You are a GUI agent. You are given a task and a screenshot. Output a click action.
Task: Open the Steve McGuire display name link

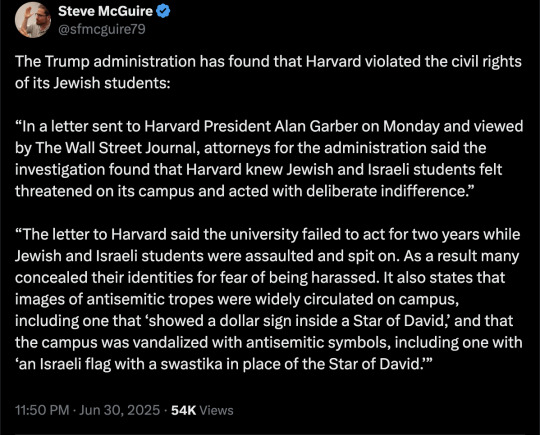click(105, 11)
